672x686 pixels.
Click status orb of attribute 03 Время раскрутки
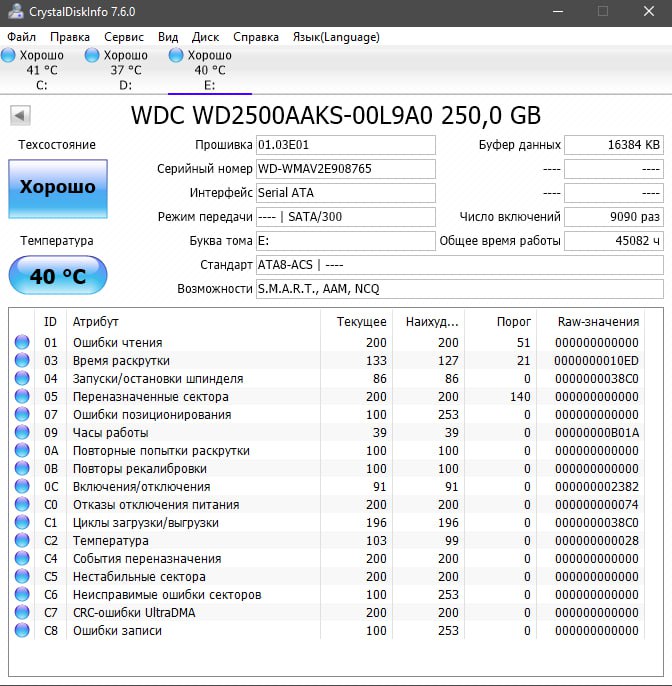pos(22,360)
